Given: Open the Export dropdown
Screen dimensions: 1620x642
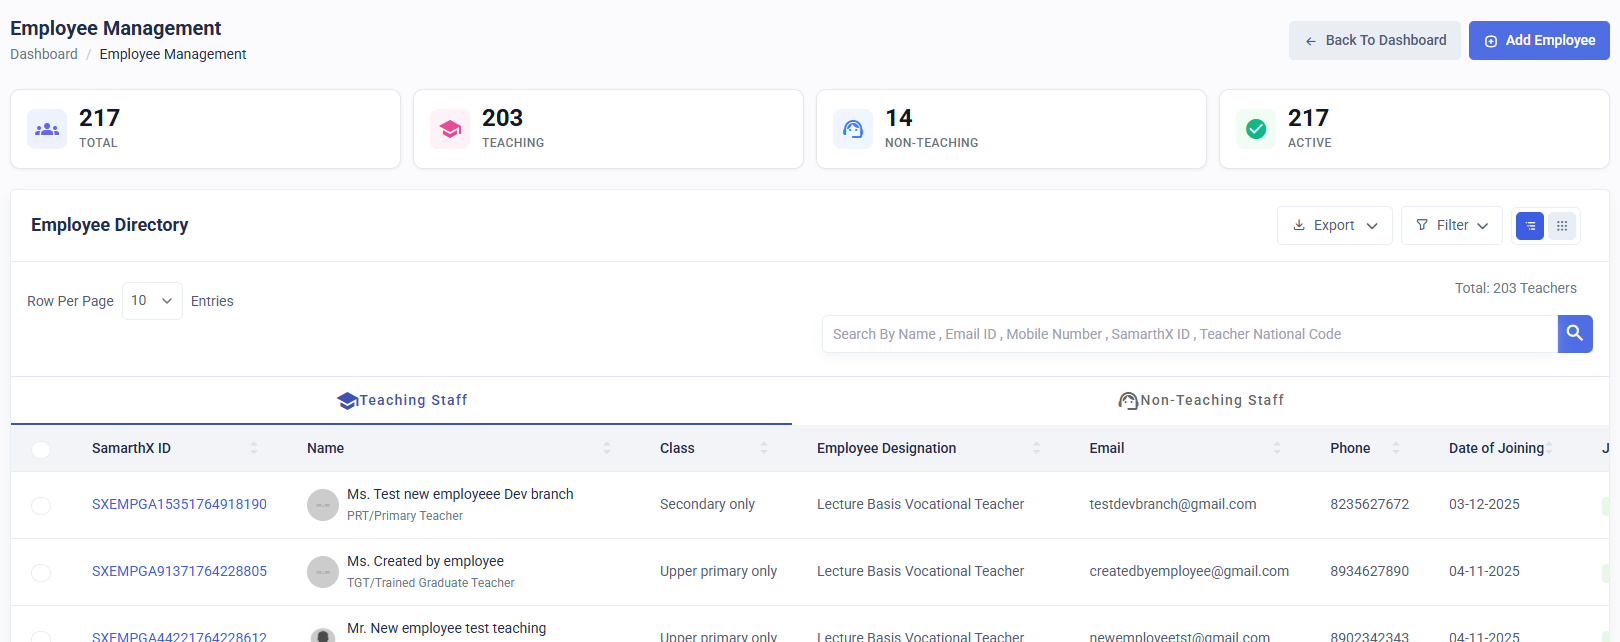Looking at the screenshot, I should click(1335, 226).
